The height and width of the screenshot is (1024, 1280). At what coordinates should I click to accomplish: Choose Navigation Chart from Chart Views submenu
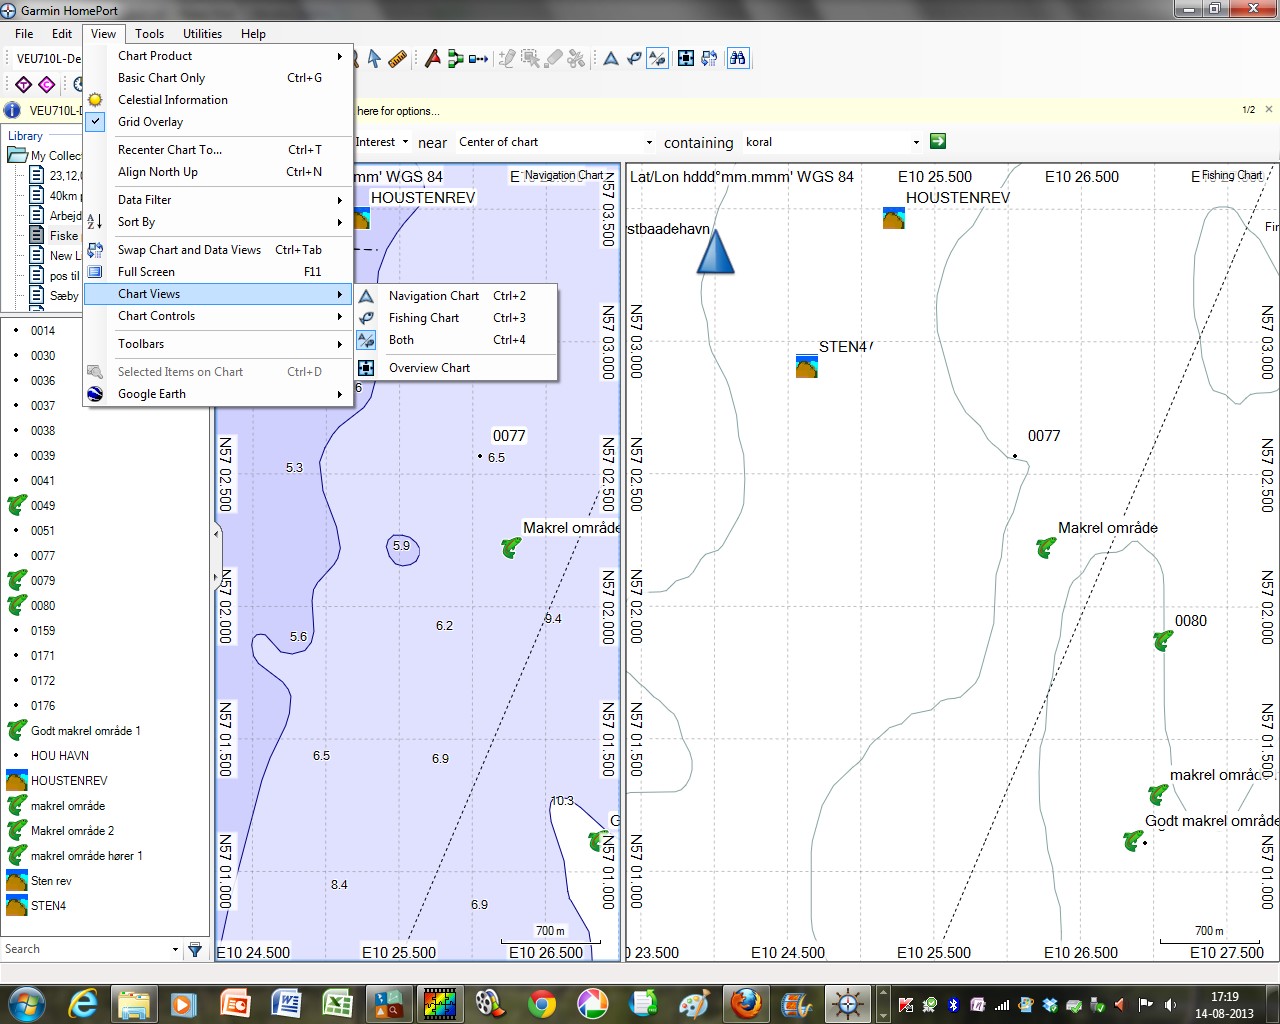click(456, 296)
